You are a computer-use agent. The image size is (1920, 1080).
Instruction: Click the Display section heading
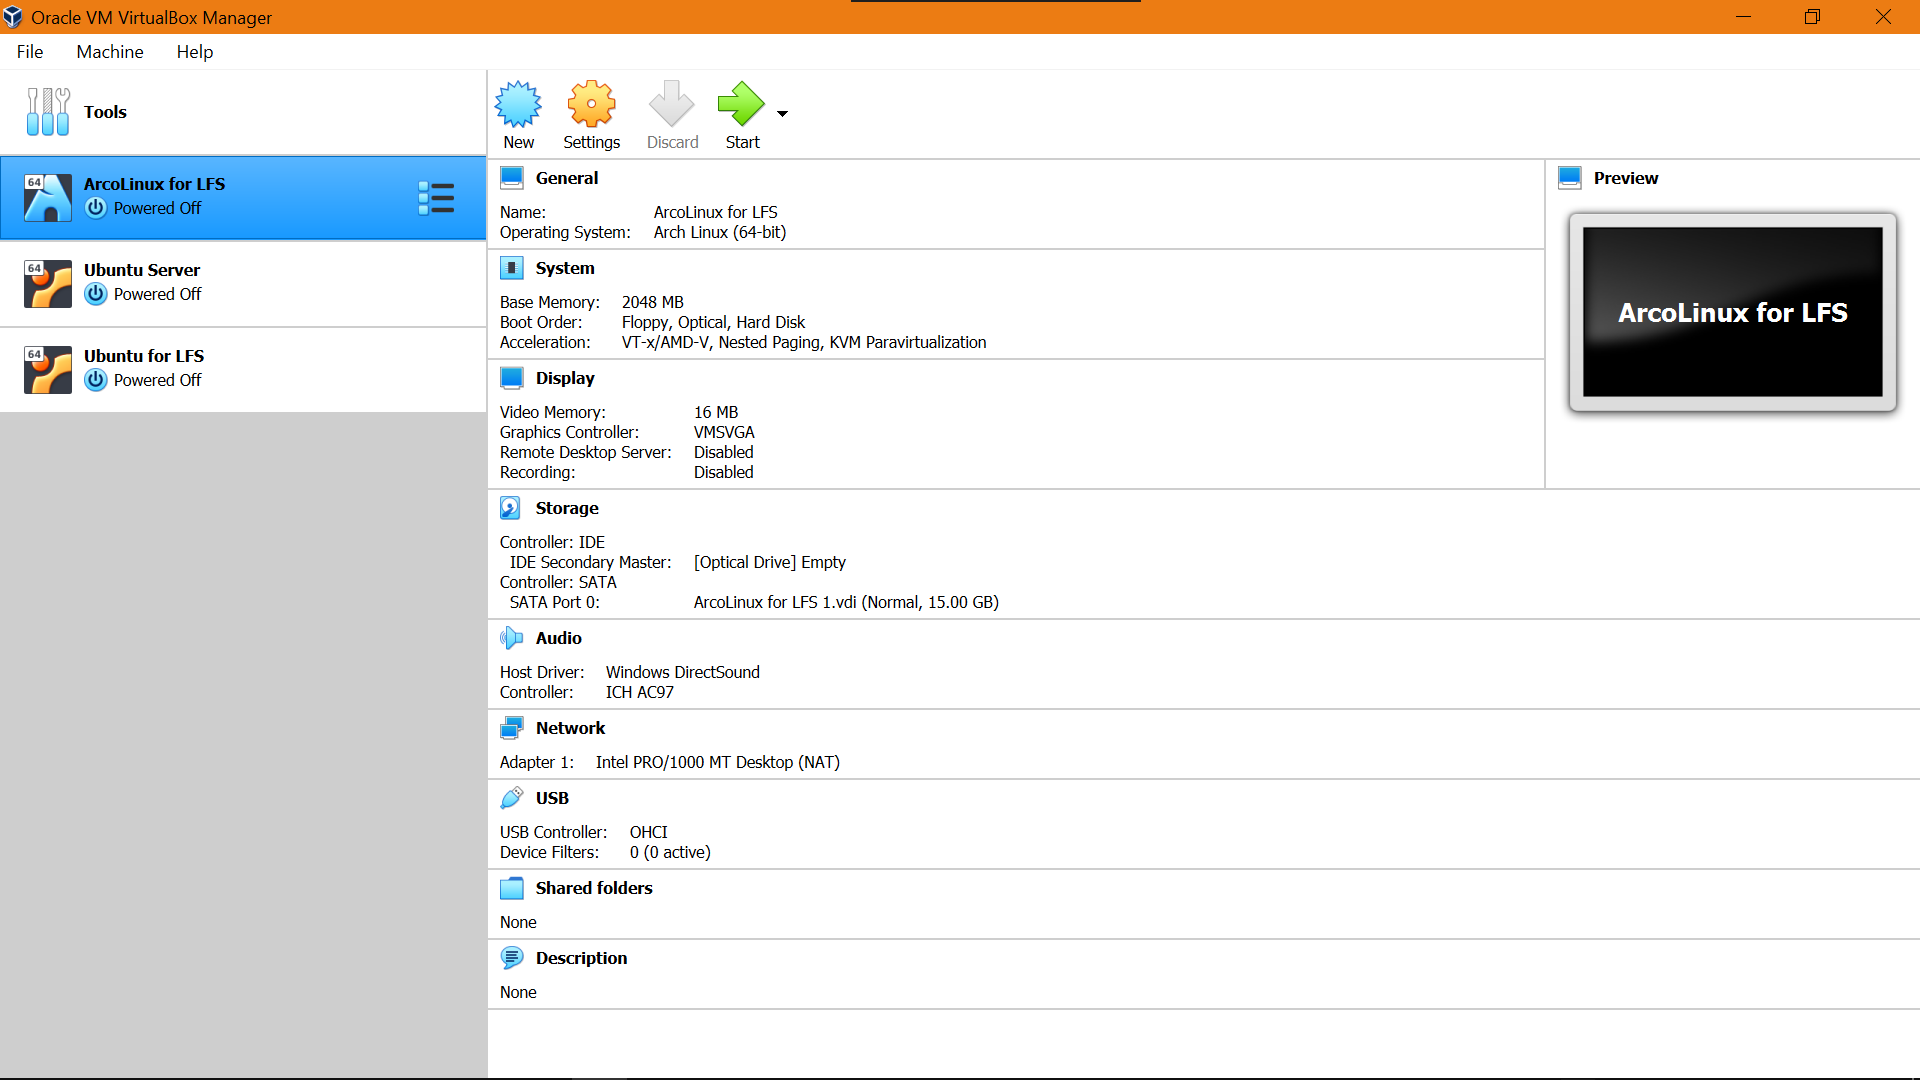565,378
